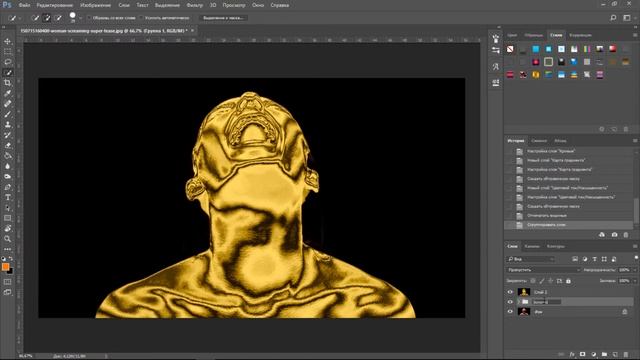
Task: Delete the current state using History trash icon
Action: pos(626,235)
